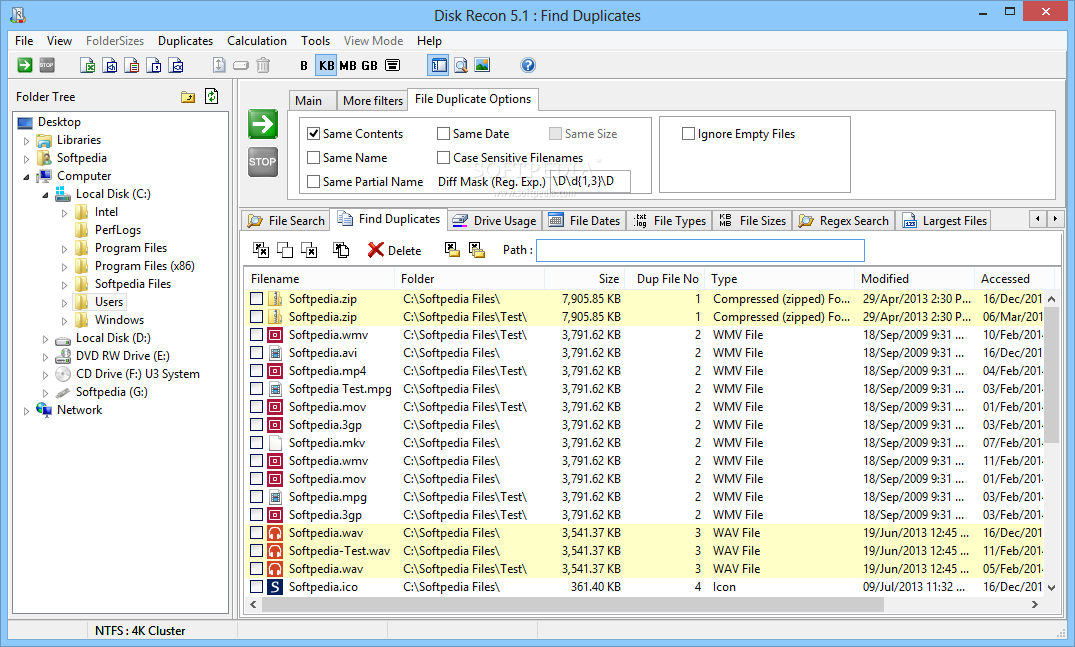Image resolution: width=1075 pixels, height=647 pixels.
Task: Click the list view icon after GB
Action: pyautogui.click(x=393, y=65)
